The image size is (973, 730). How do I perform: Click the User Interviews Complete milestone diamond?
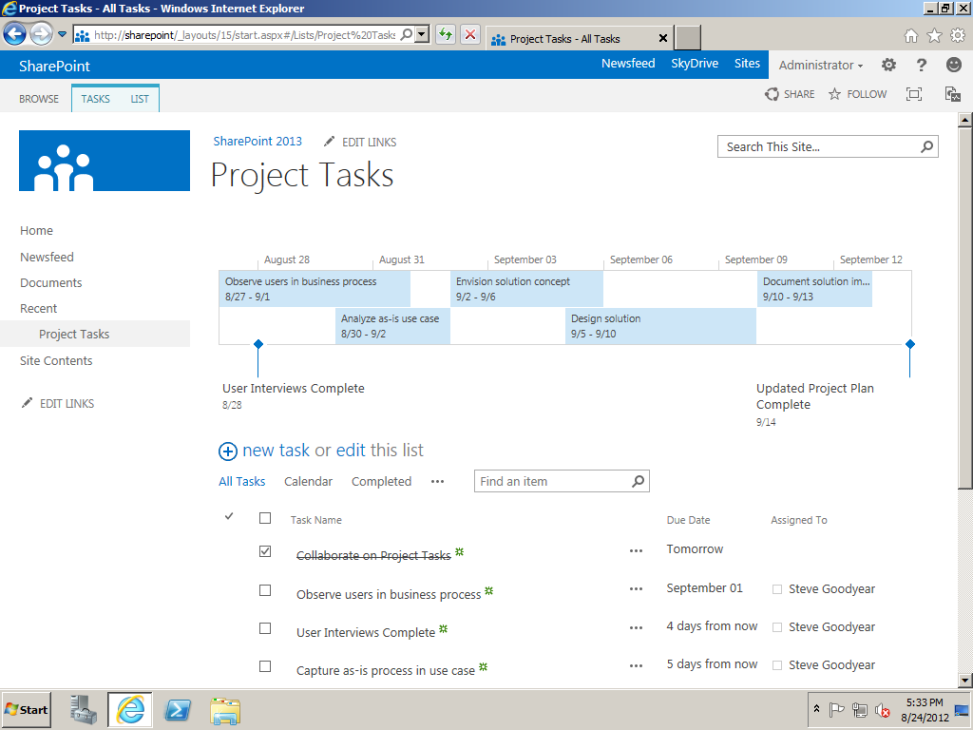257,344
